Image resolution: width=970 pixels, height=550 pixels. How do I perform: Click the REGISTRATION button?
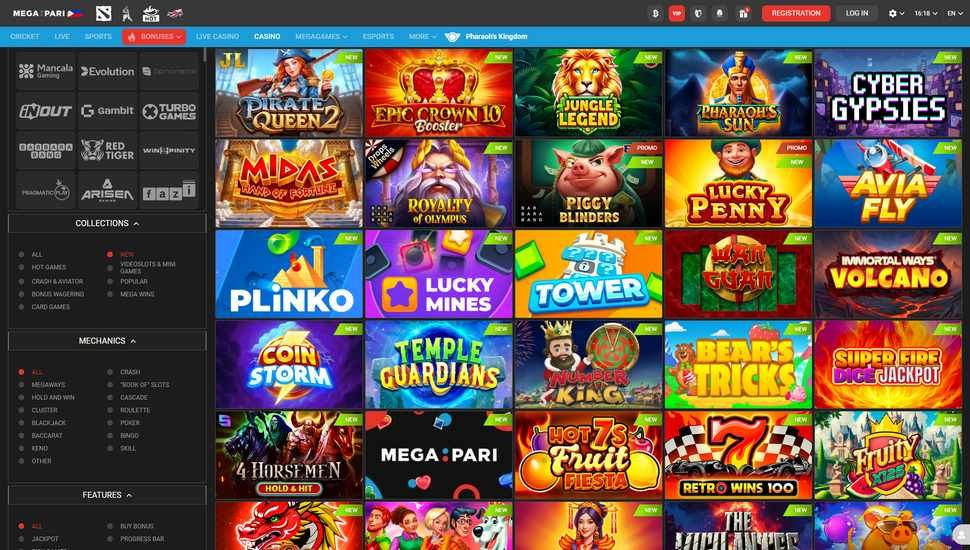click(x=796, y=13)
